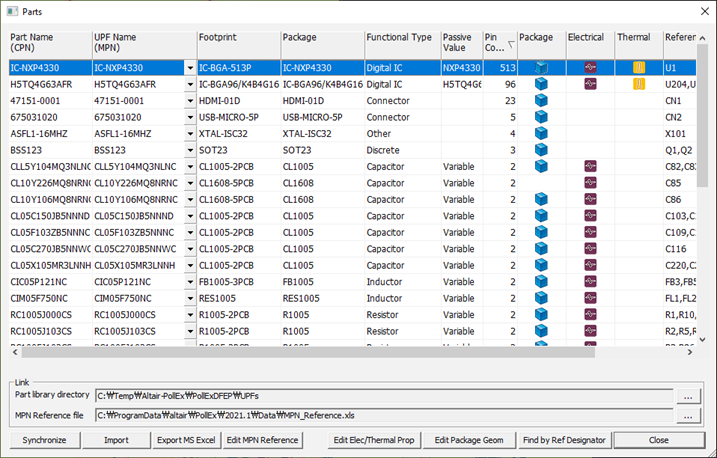Image resolution: width=717 pixels, height=458 pixels.
Task: Sort by the Pin Count column header
Action: [x=498, y=41]
